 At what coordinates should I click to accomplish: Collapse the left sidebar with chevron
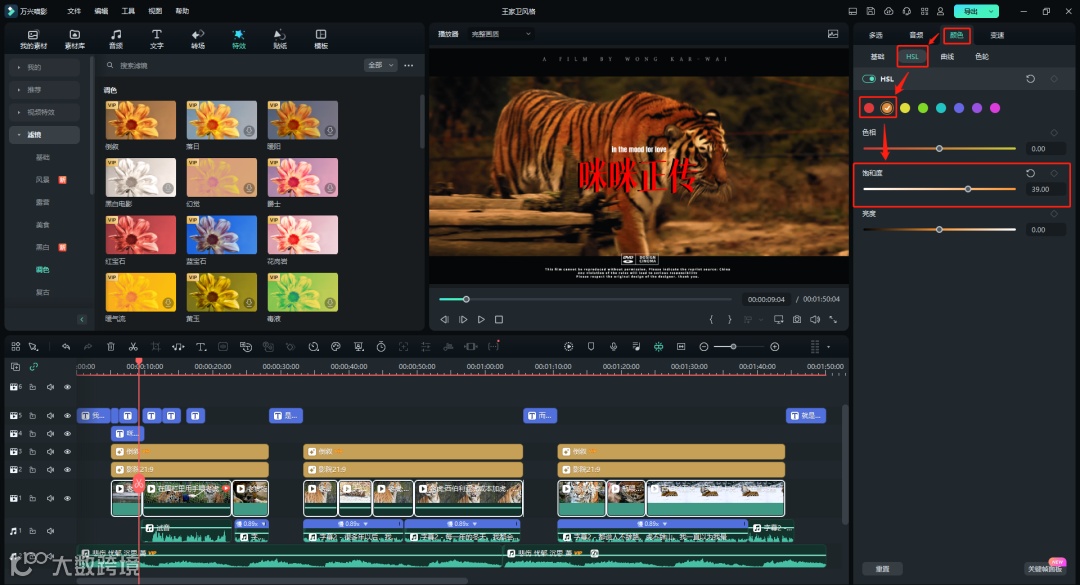tap(82, 319)
